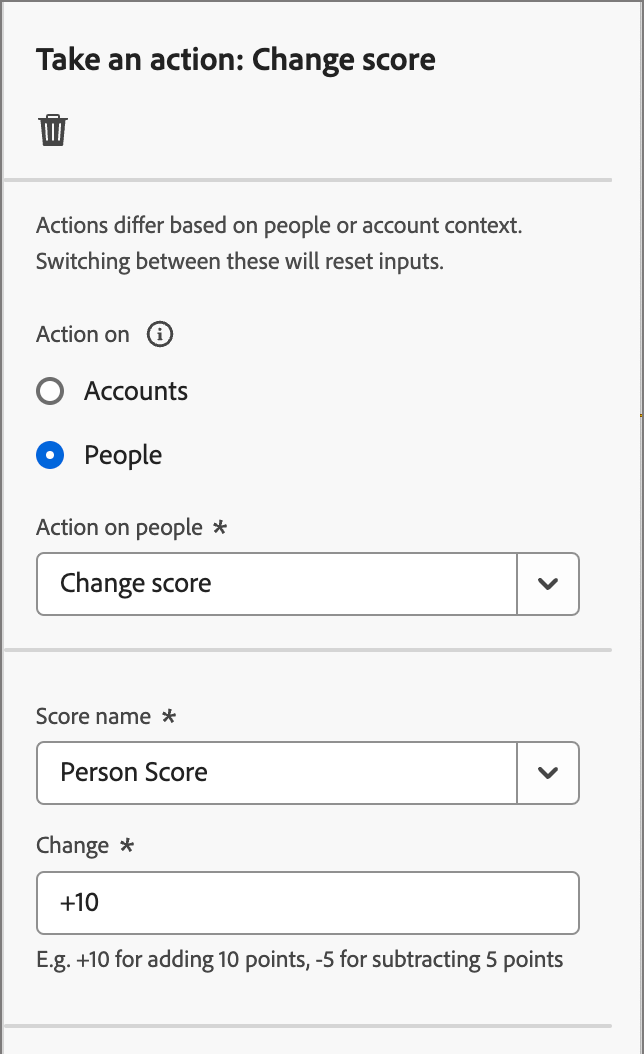
Task: Click the points example helper text
Action: point(300,958)
